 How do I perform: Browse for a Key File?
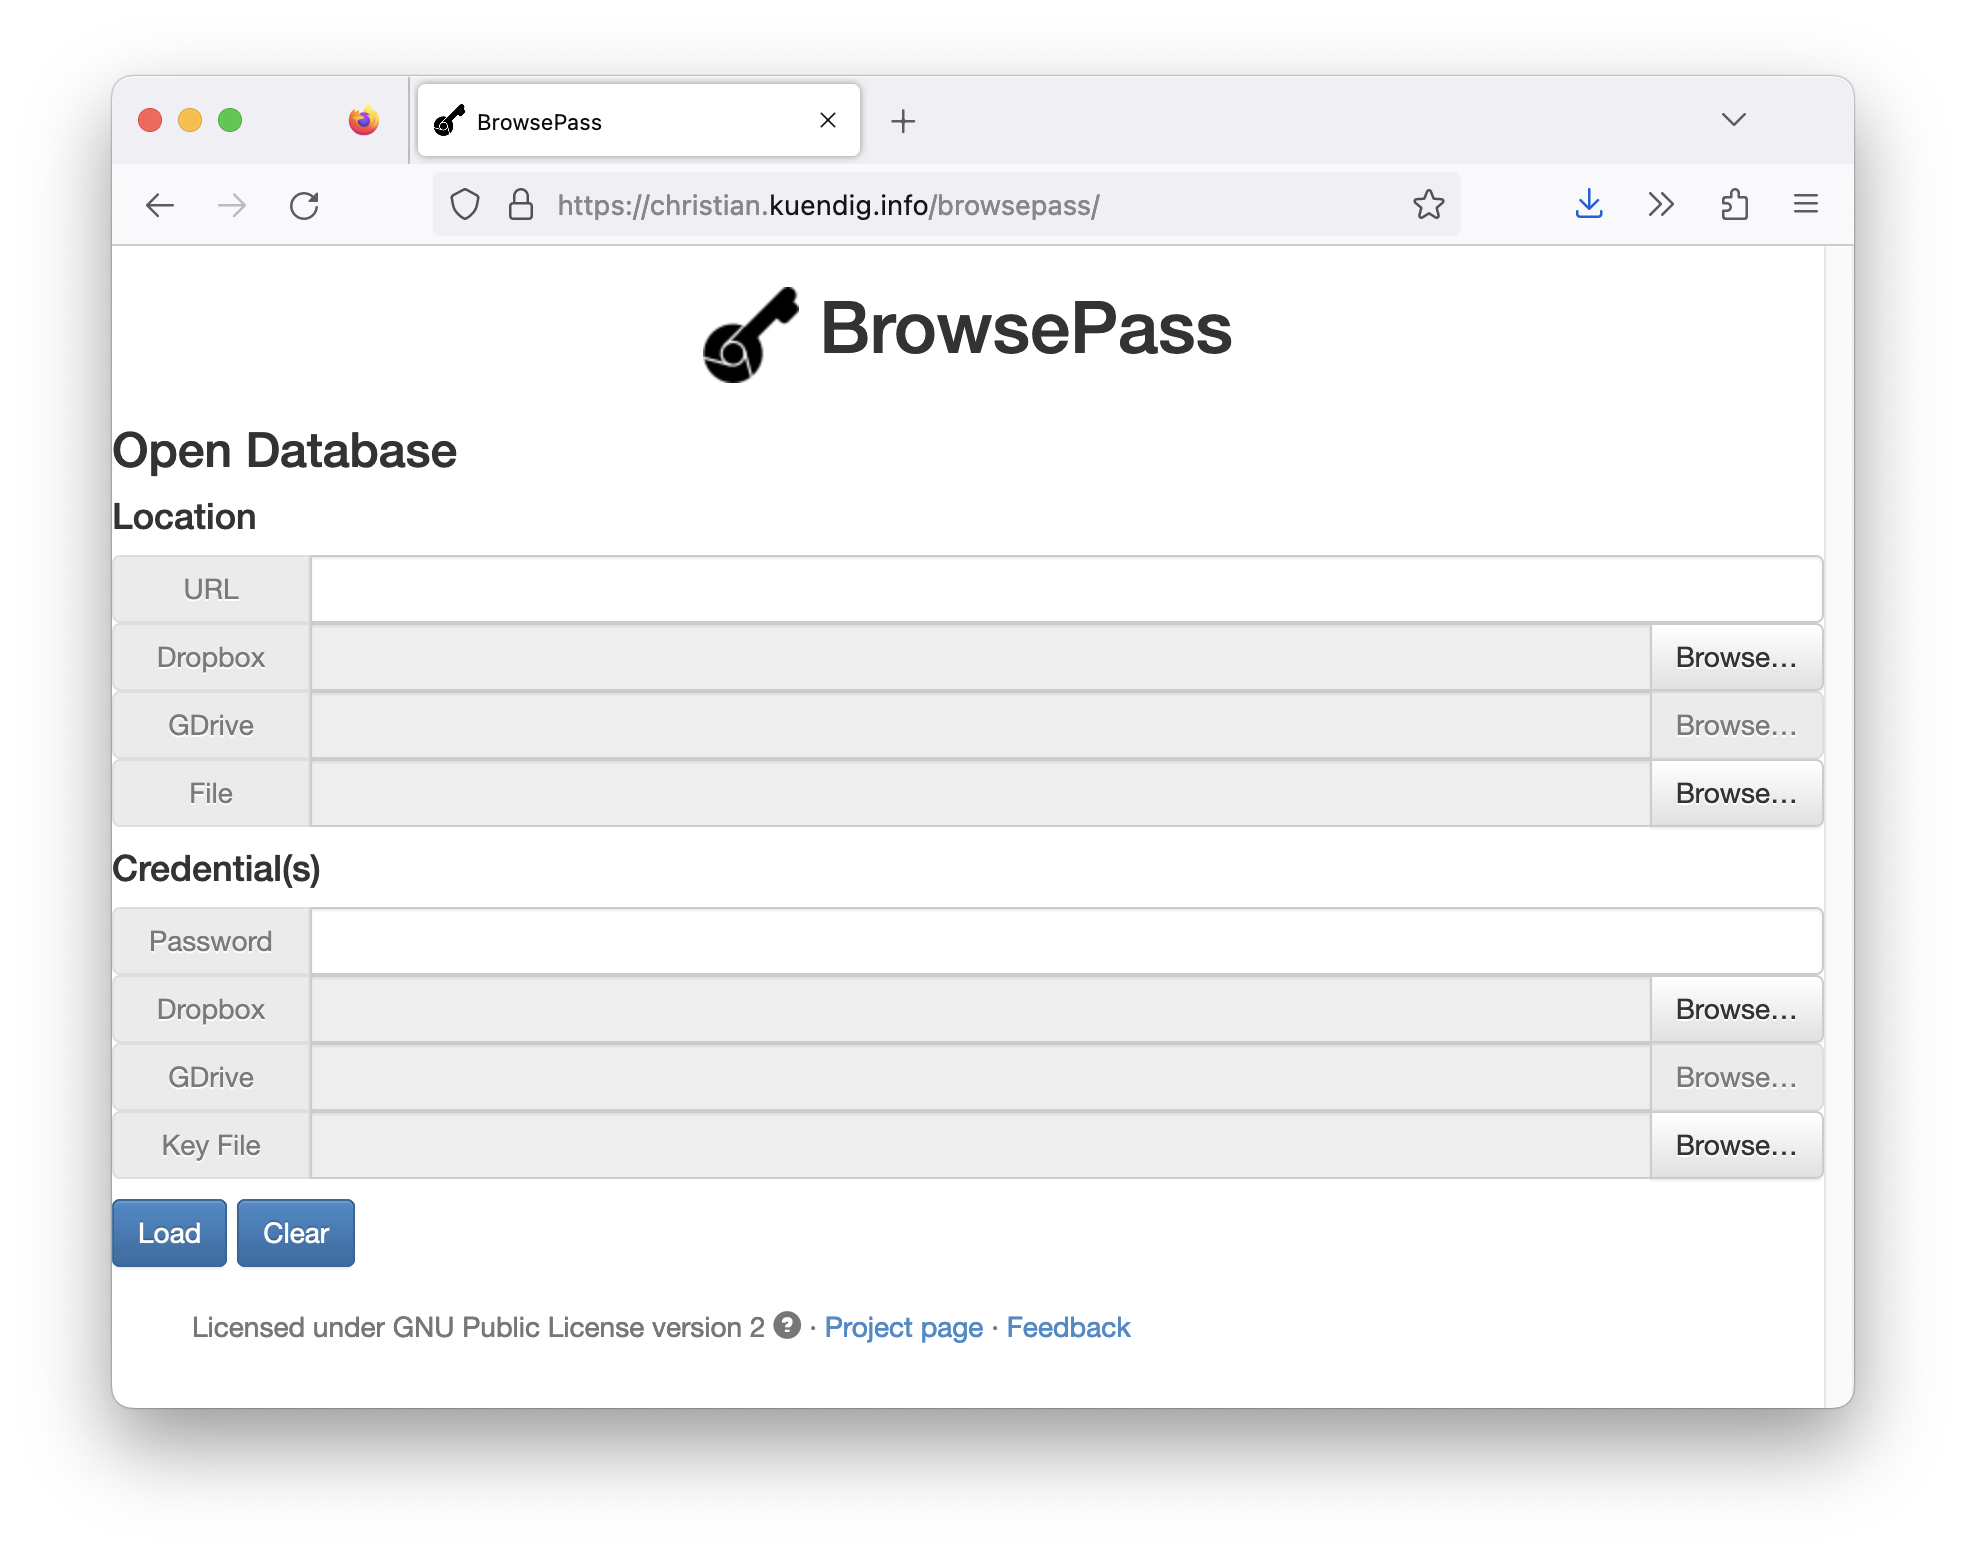tap(1736, 1145)
